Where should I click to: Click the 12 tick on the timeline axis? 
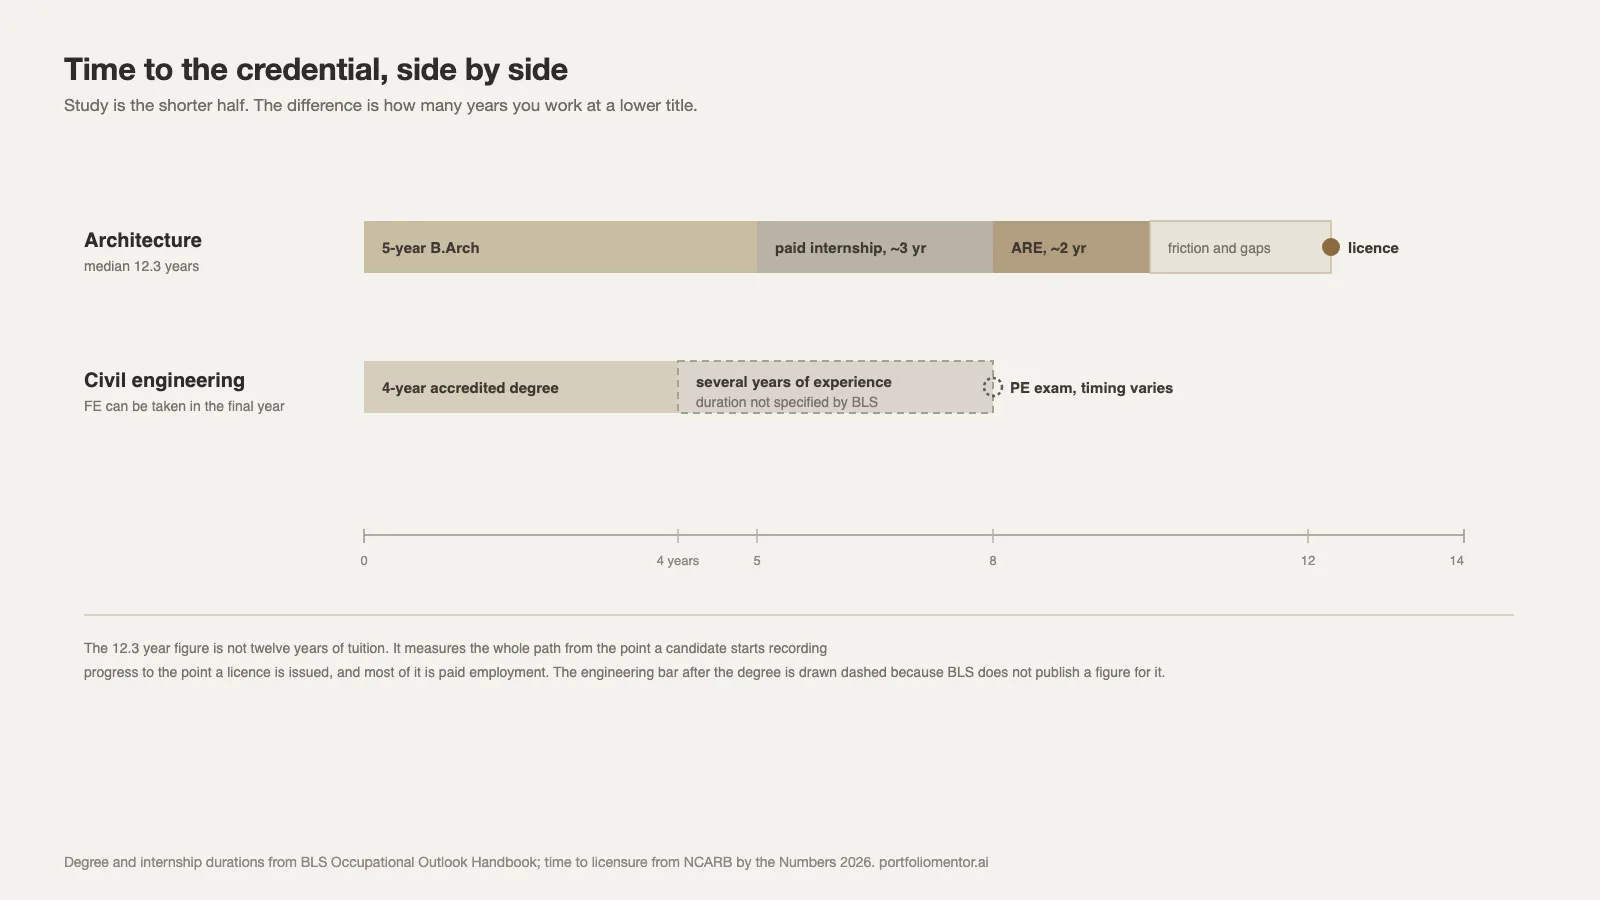click(x=1308, y=560)
